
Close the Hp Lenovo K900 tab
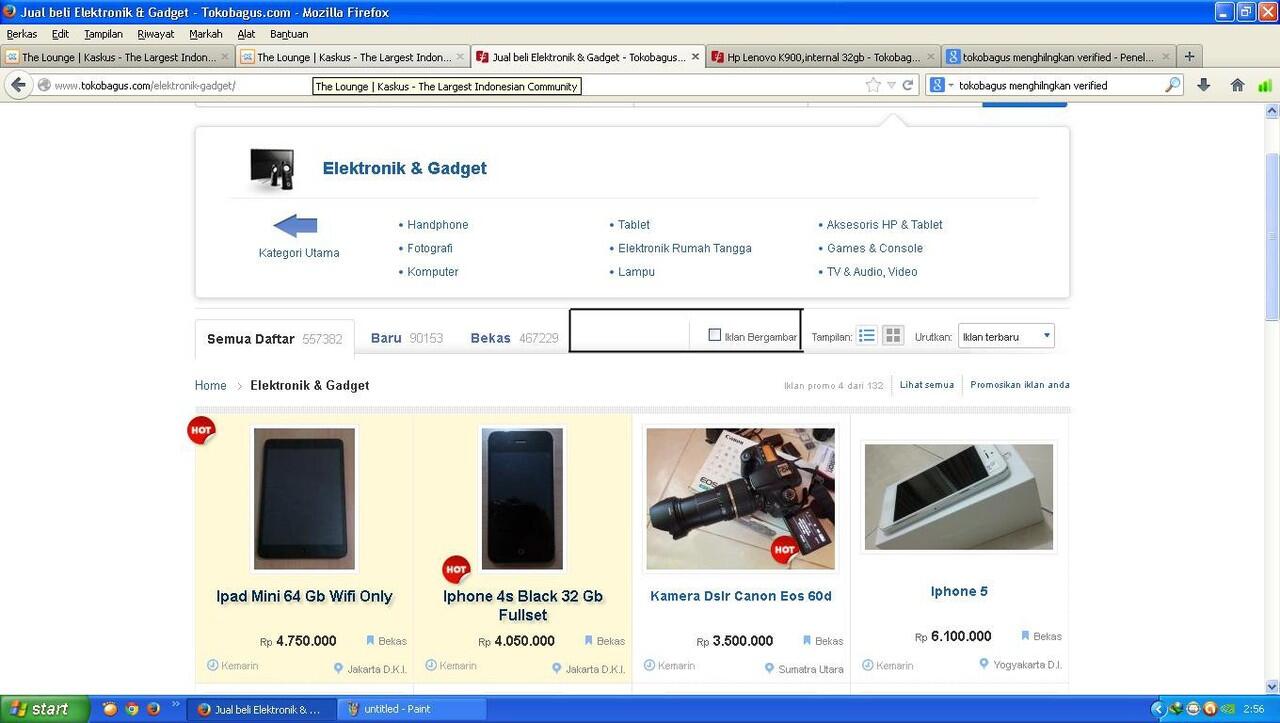pos(931,57)
